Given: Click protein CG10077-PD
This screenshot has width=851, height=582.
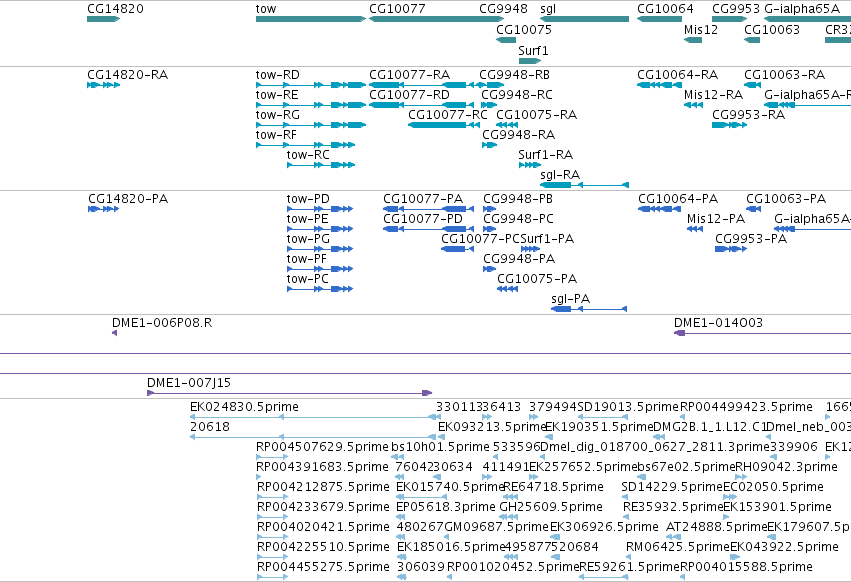Looking at the screenshot, I should pyautogui.click(x=428, y=229).
